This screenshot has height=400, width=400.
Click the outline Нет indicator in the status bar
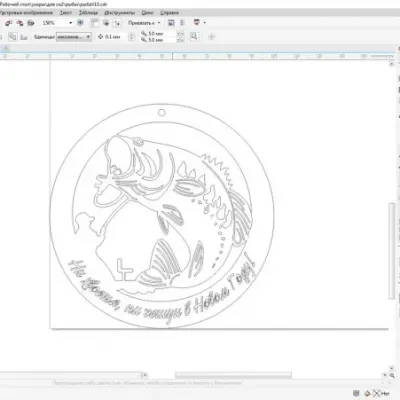382,393
